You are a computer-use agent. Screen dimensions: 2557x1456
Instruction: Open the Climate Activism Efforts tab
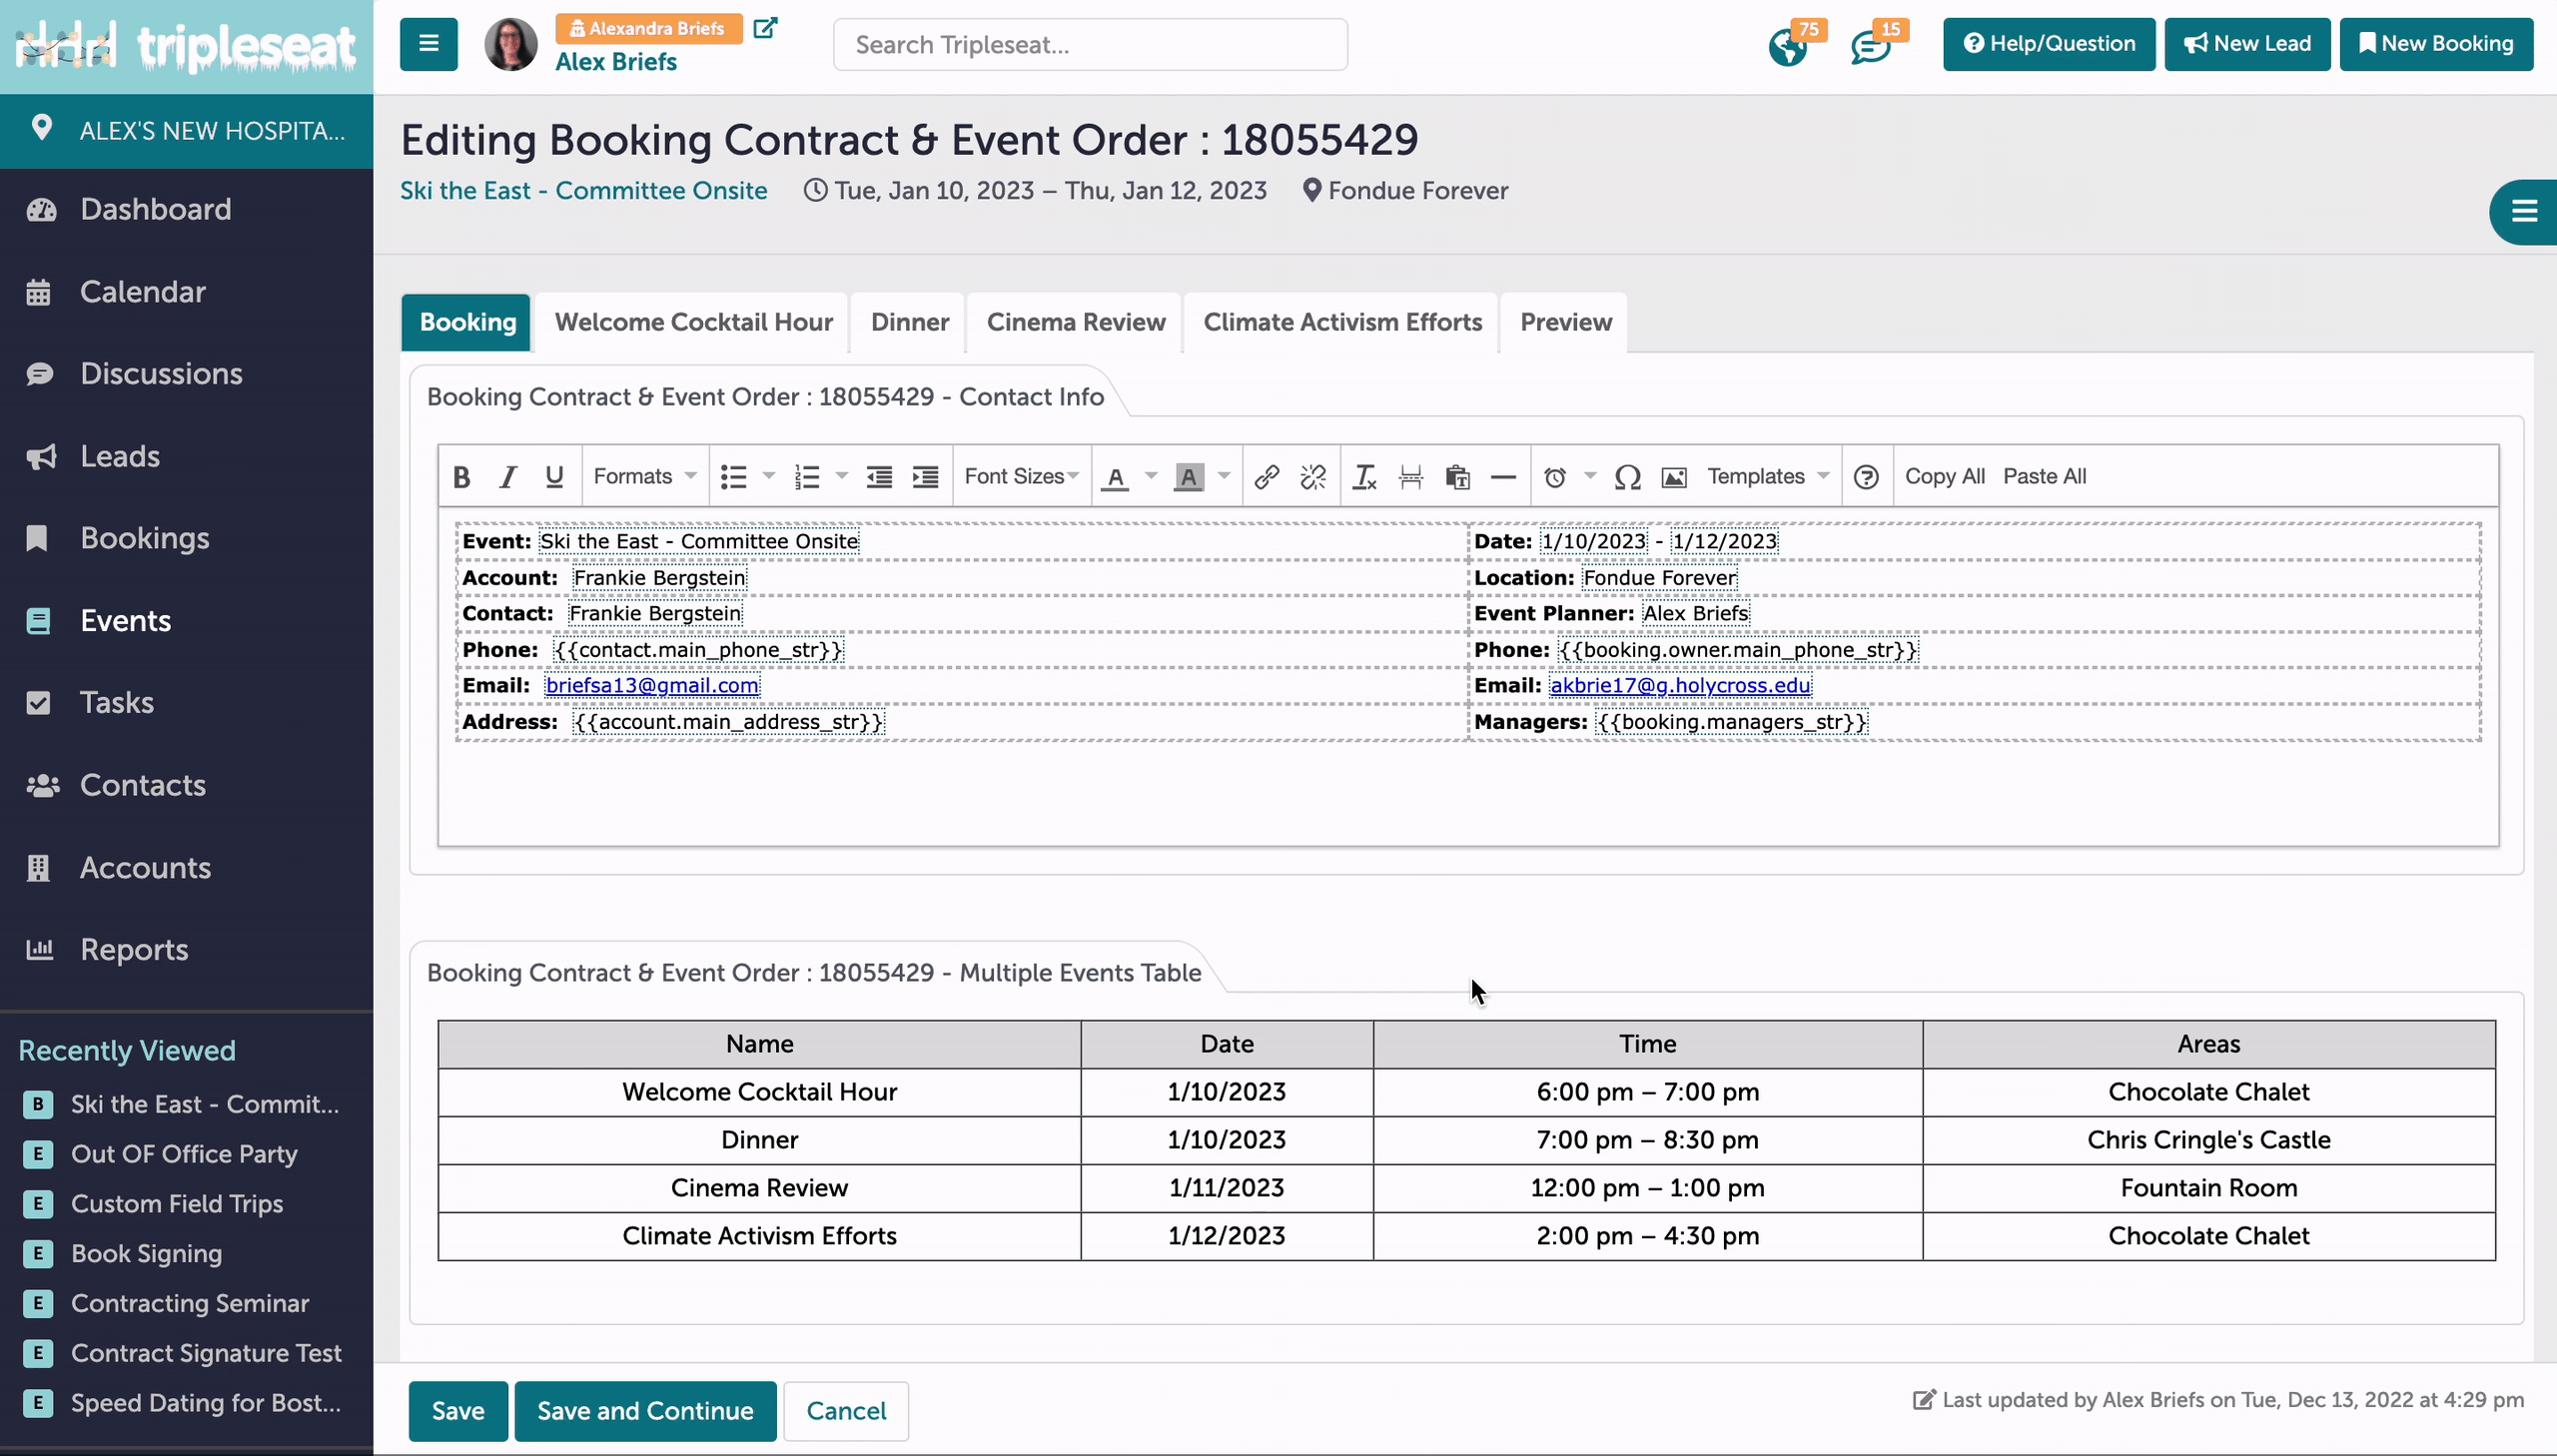1342,322
